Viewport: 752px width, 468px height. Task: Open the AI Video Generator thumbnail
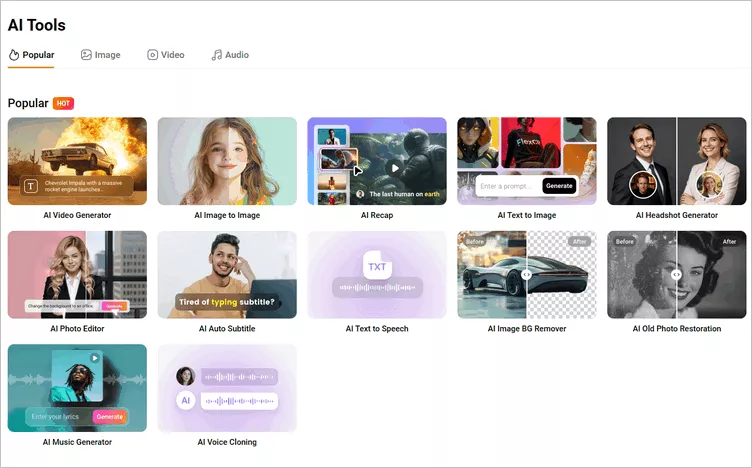point(77,161)
